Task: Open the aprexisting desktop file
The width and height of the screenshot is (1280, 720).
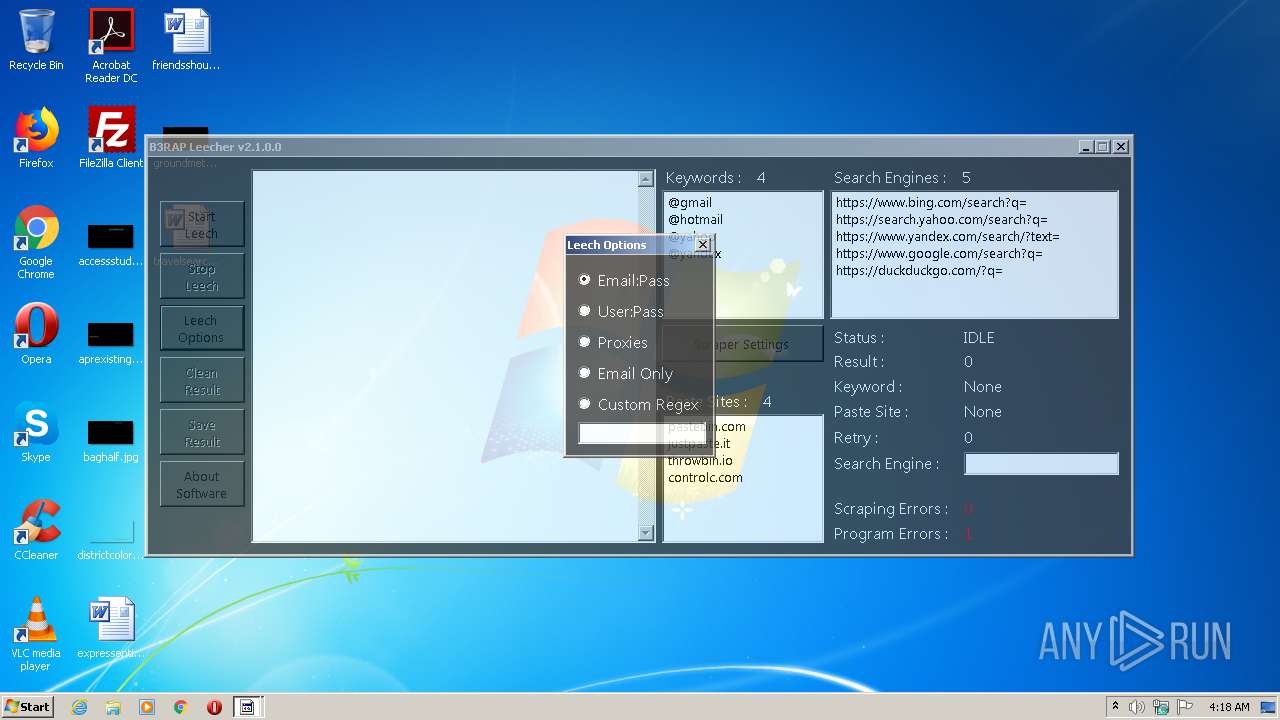Action: 111,344
